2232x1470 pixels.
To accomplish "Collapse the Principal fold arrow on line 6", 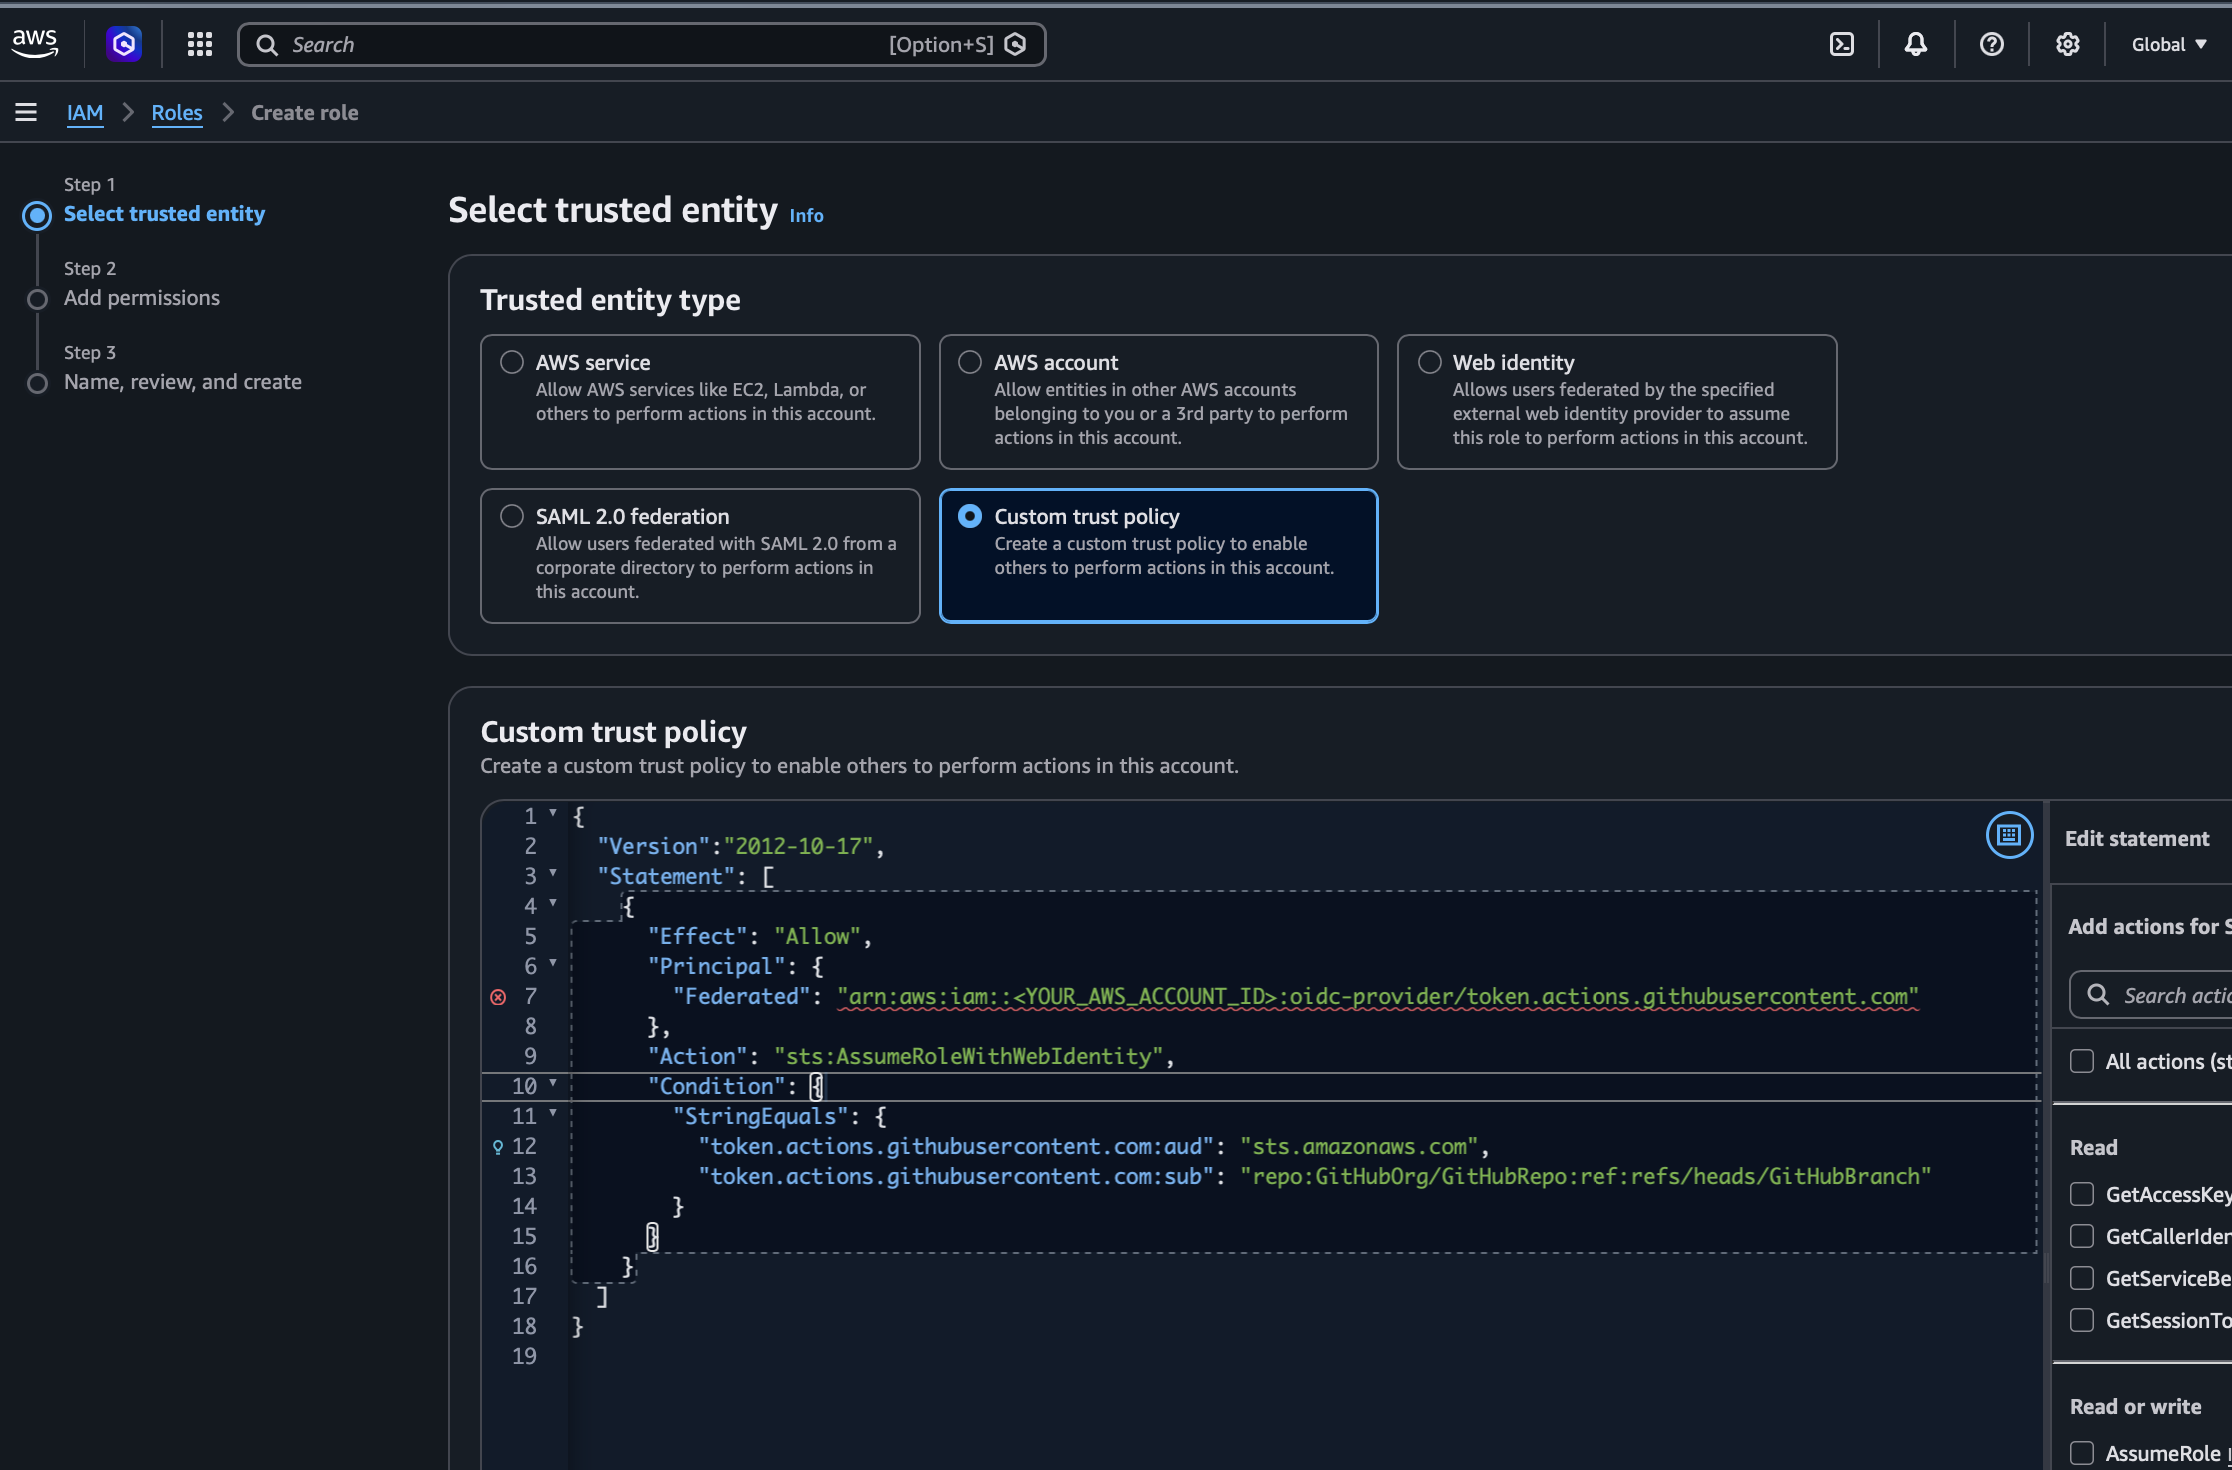I will tap(553, 963).
